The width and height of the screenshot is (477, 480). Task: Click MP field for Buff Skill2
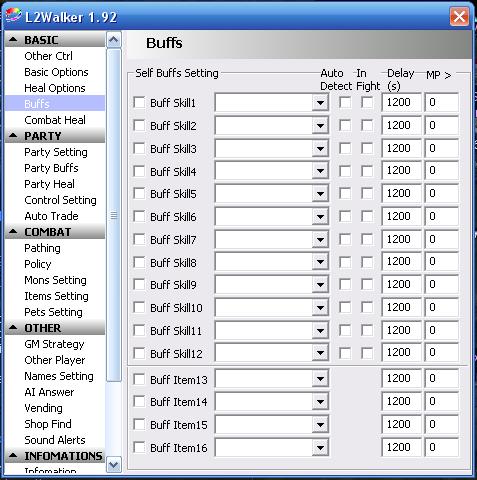pos(441,125)
